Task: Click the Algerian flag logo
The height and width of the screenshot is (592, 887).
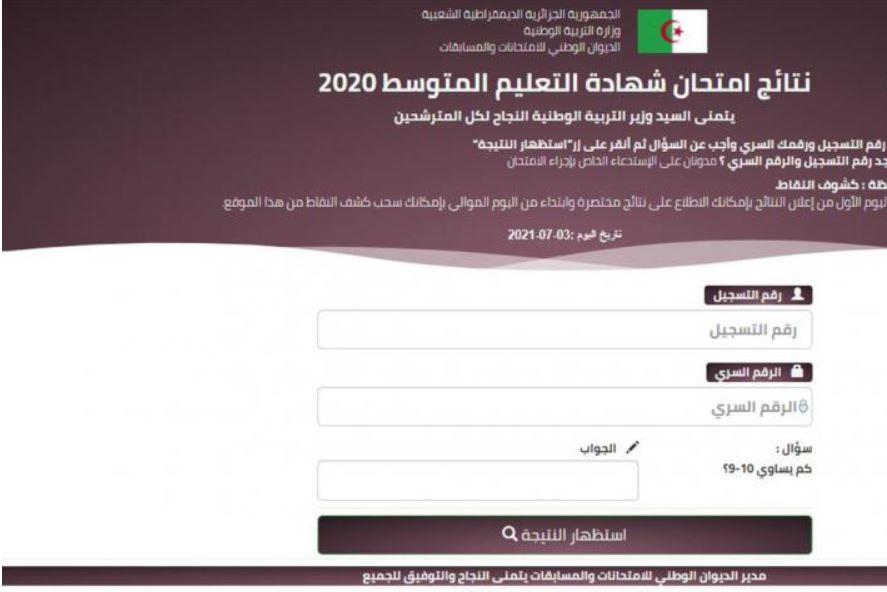Action: (x=672, y=31)
